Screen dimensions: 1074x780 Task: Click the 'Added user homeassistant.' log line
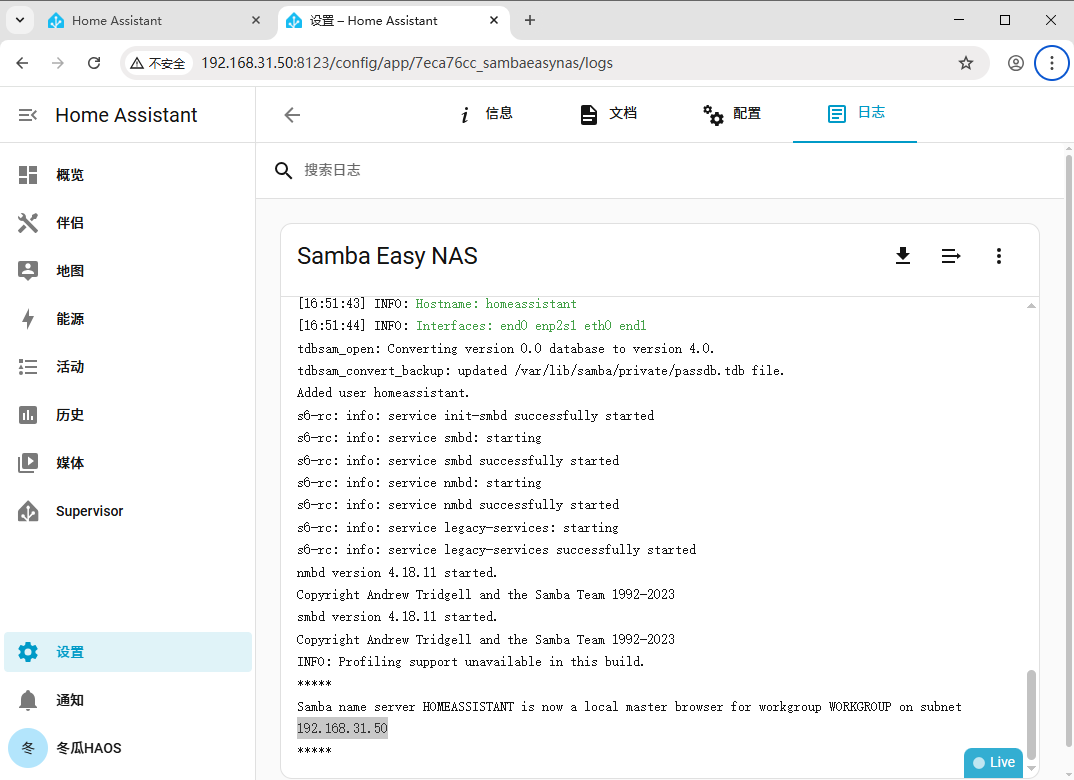click(x=383, y=393)
